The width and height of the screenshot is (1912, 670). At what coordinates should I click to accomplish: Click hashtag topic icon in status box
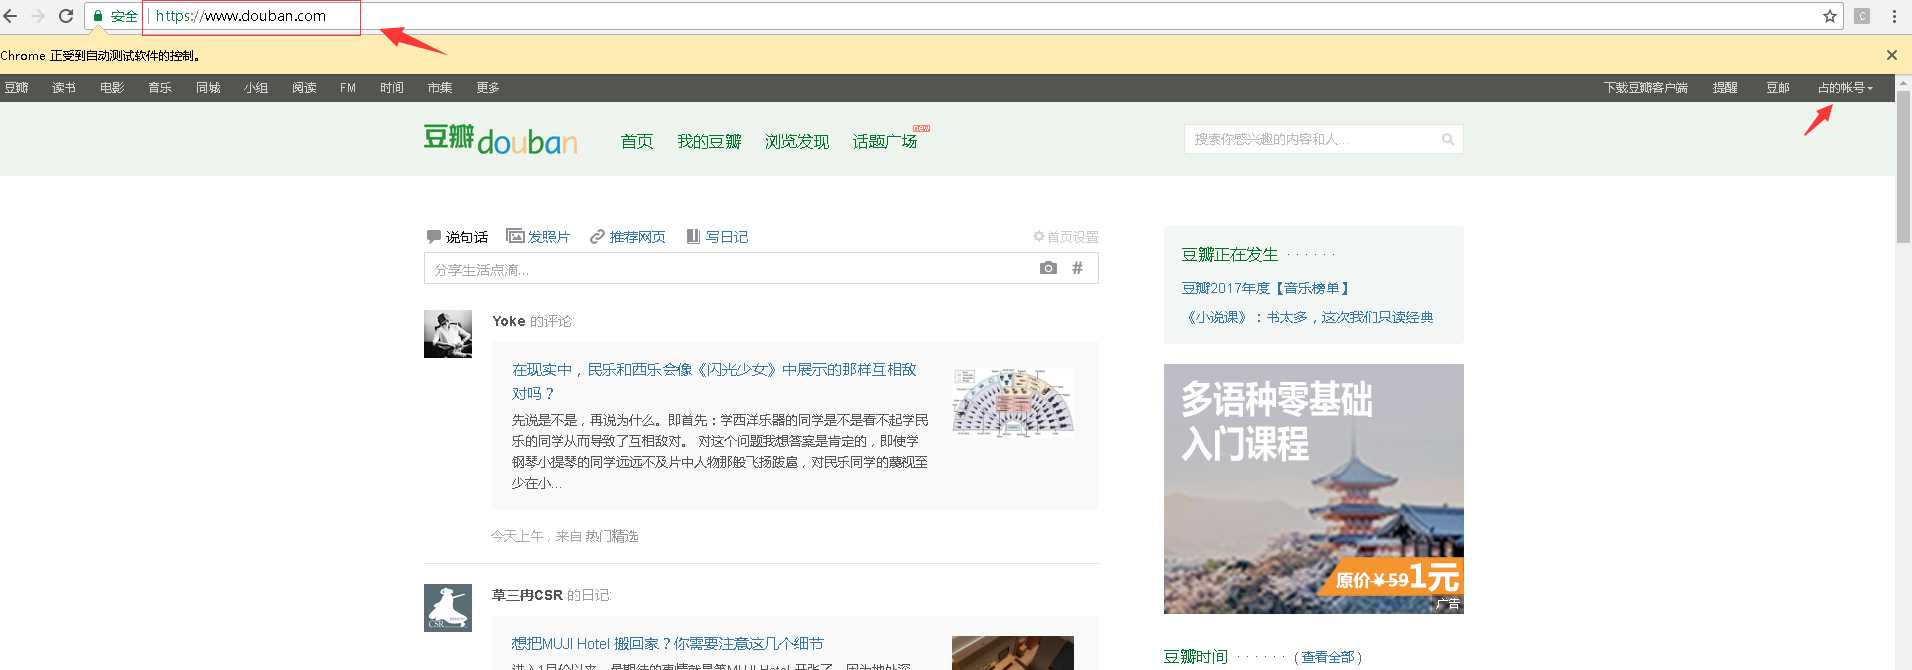click(1077, 268)
